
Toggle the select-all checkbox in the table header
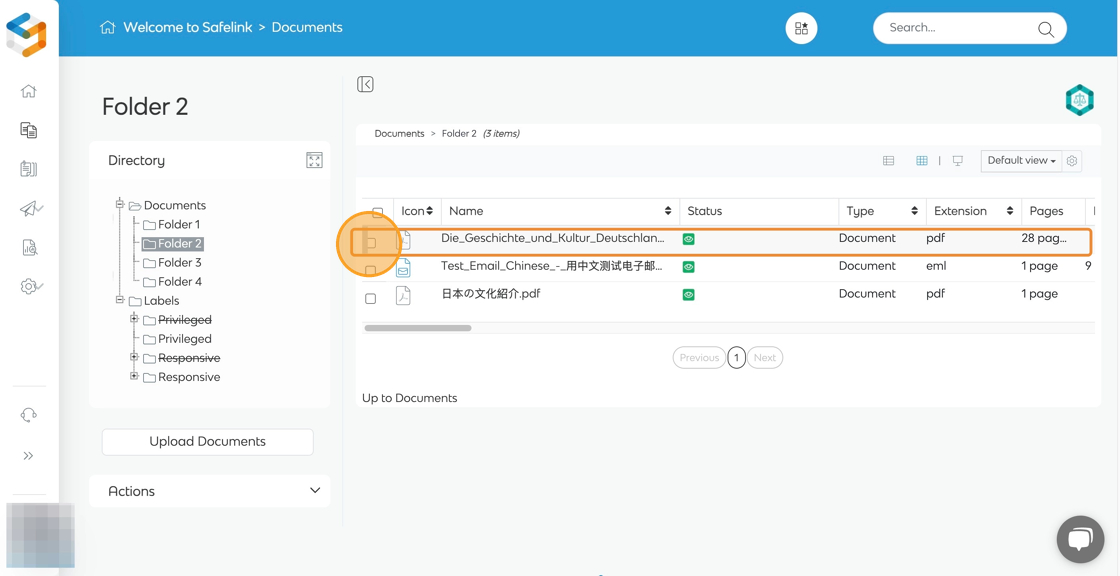[x=377, y=212]
